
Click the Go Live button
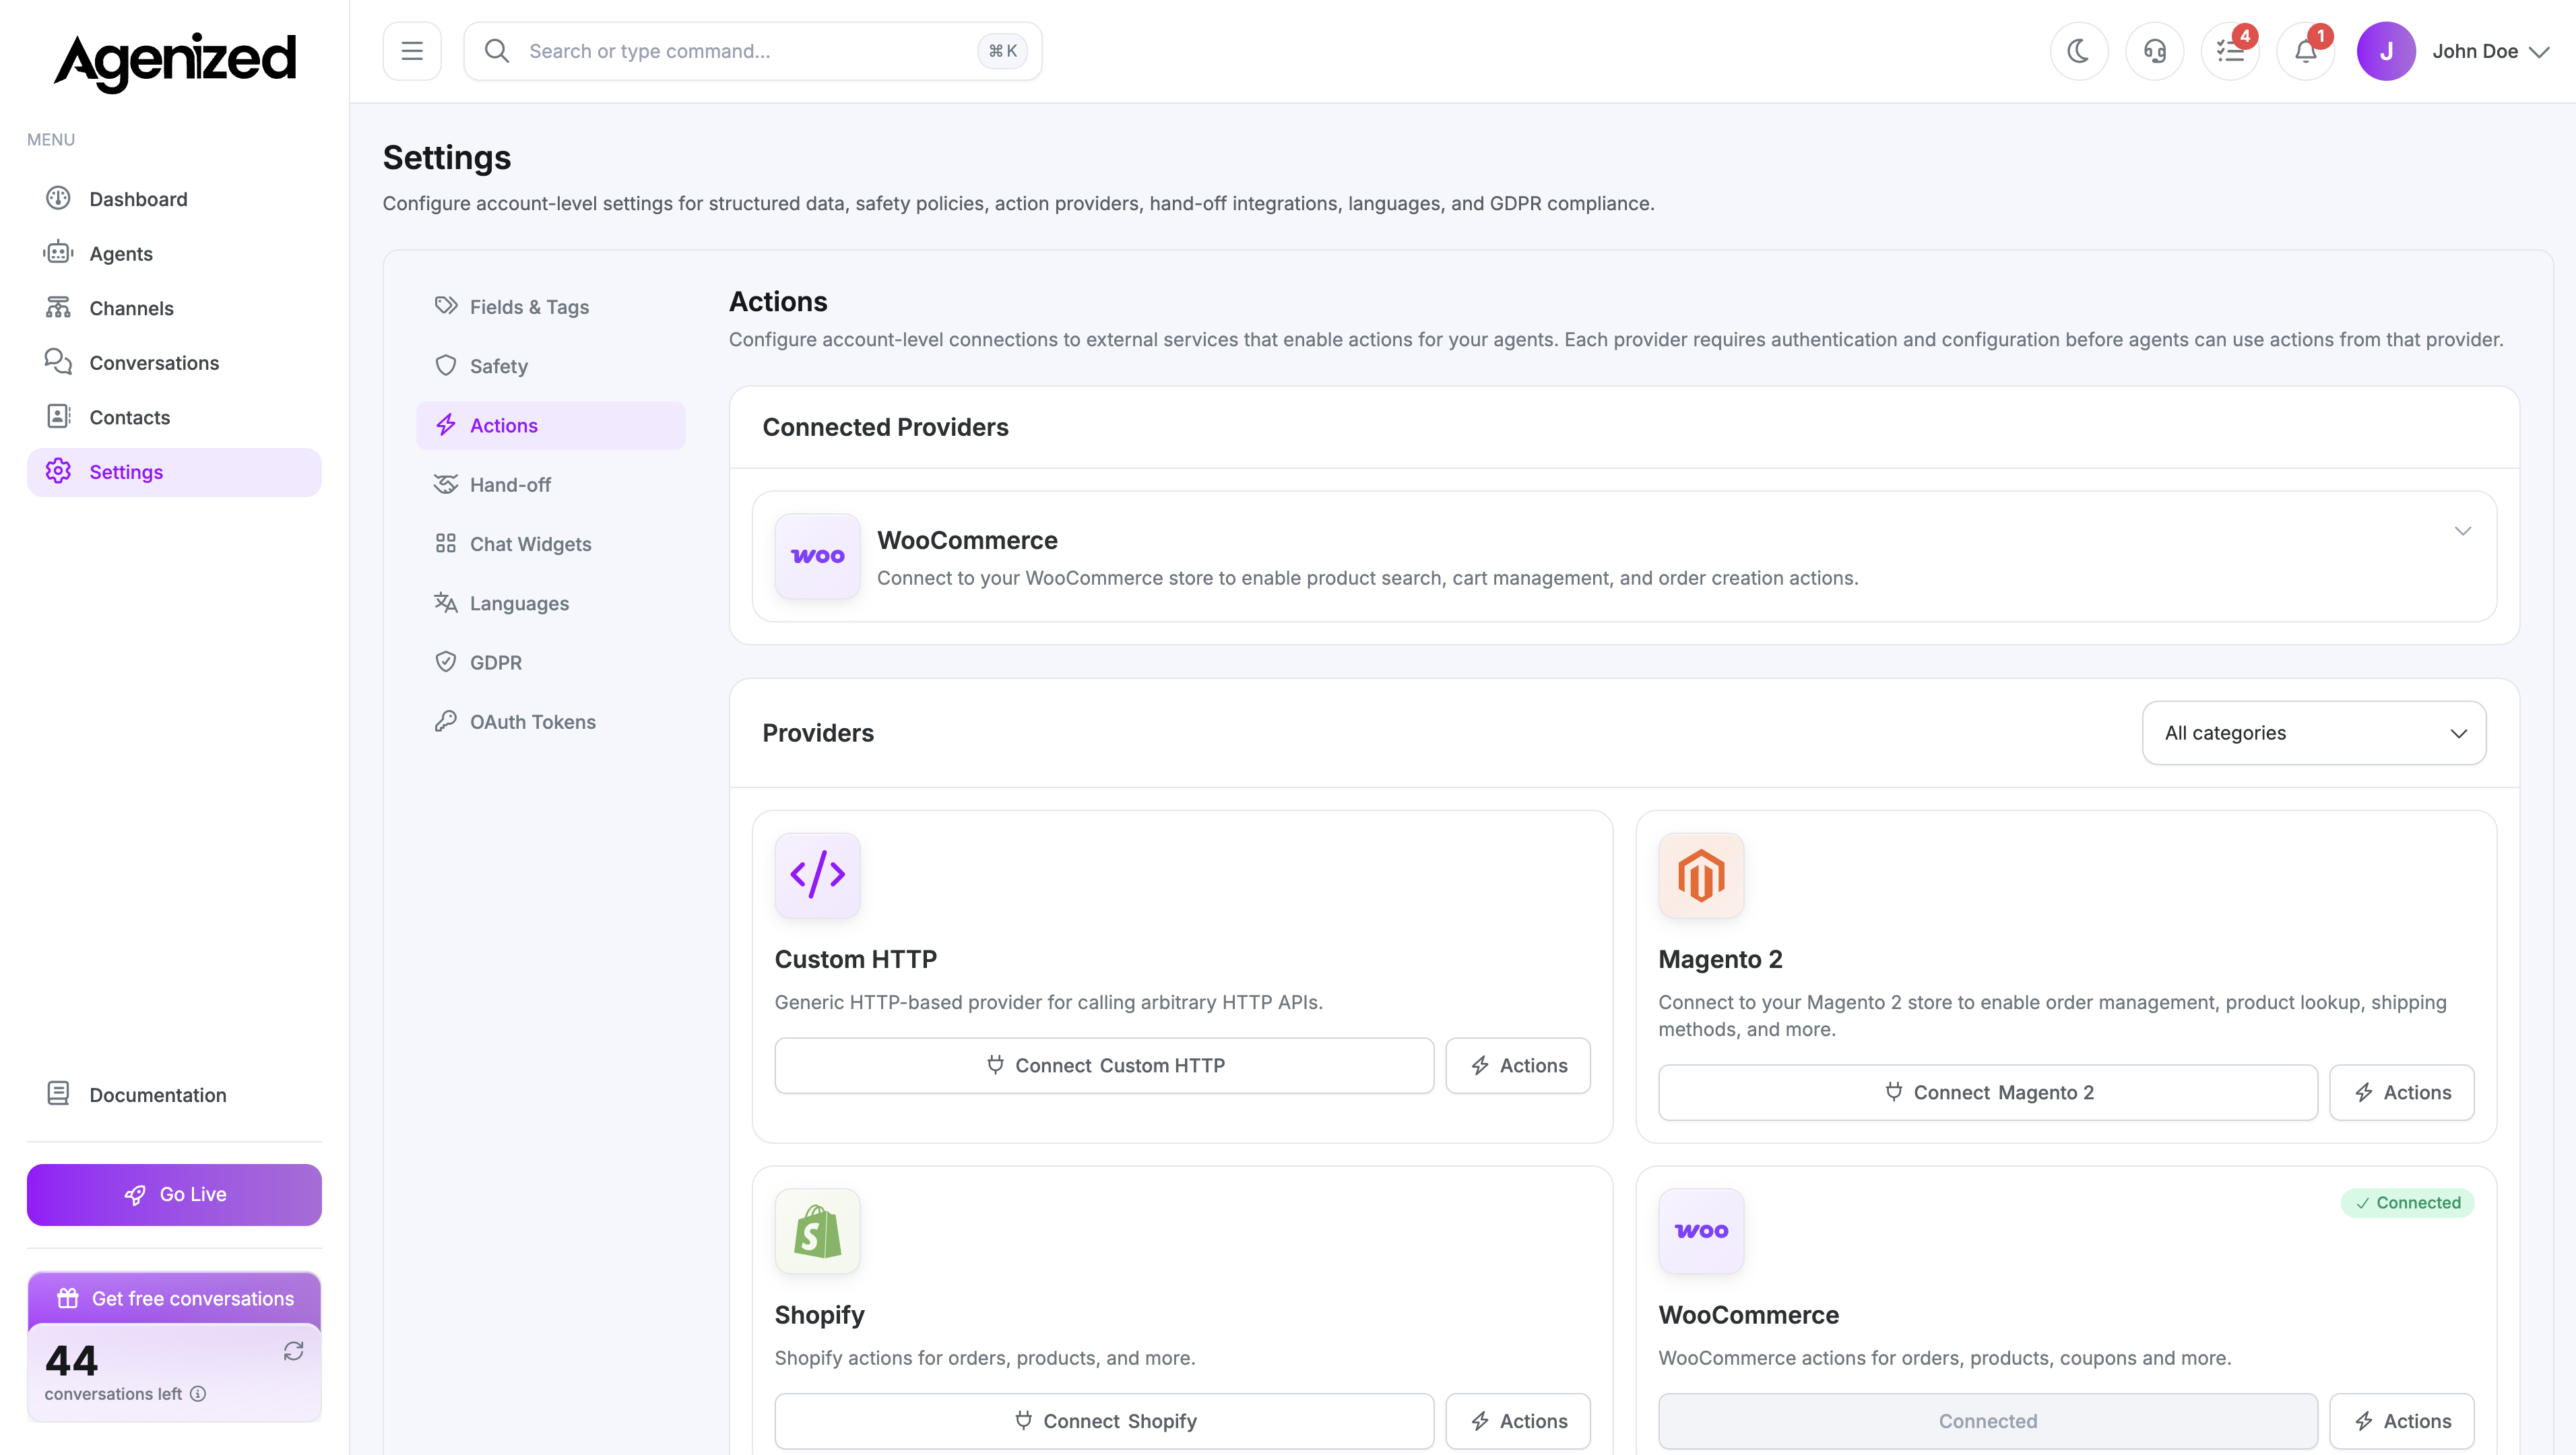point(173,1194)
